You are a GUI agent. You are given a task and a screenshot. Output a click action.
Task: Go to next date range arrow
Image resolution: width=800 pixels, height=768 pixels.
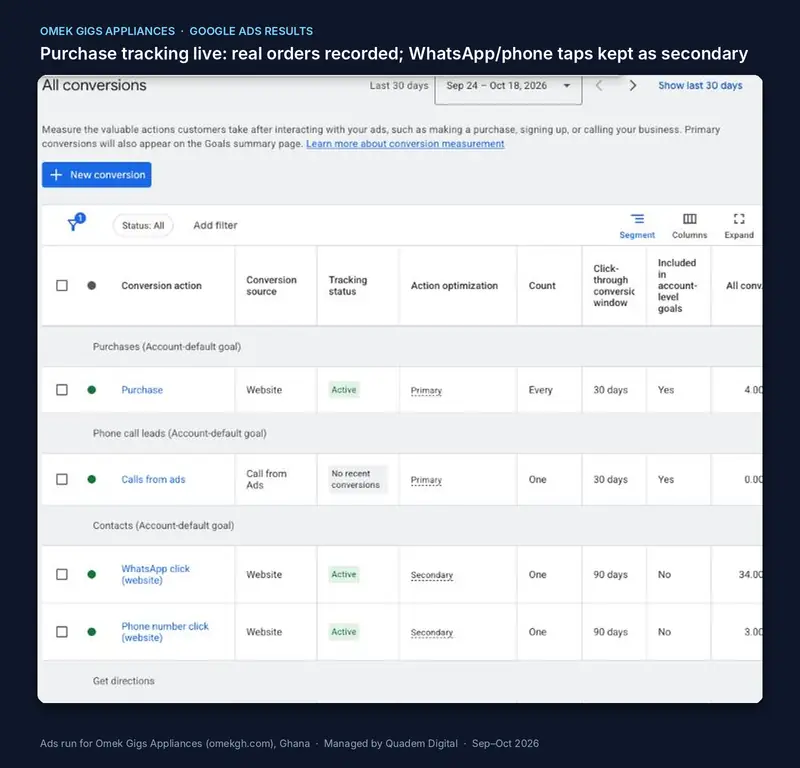[x=633, y=85]
